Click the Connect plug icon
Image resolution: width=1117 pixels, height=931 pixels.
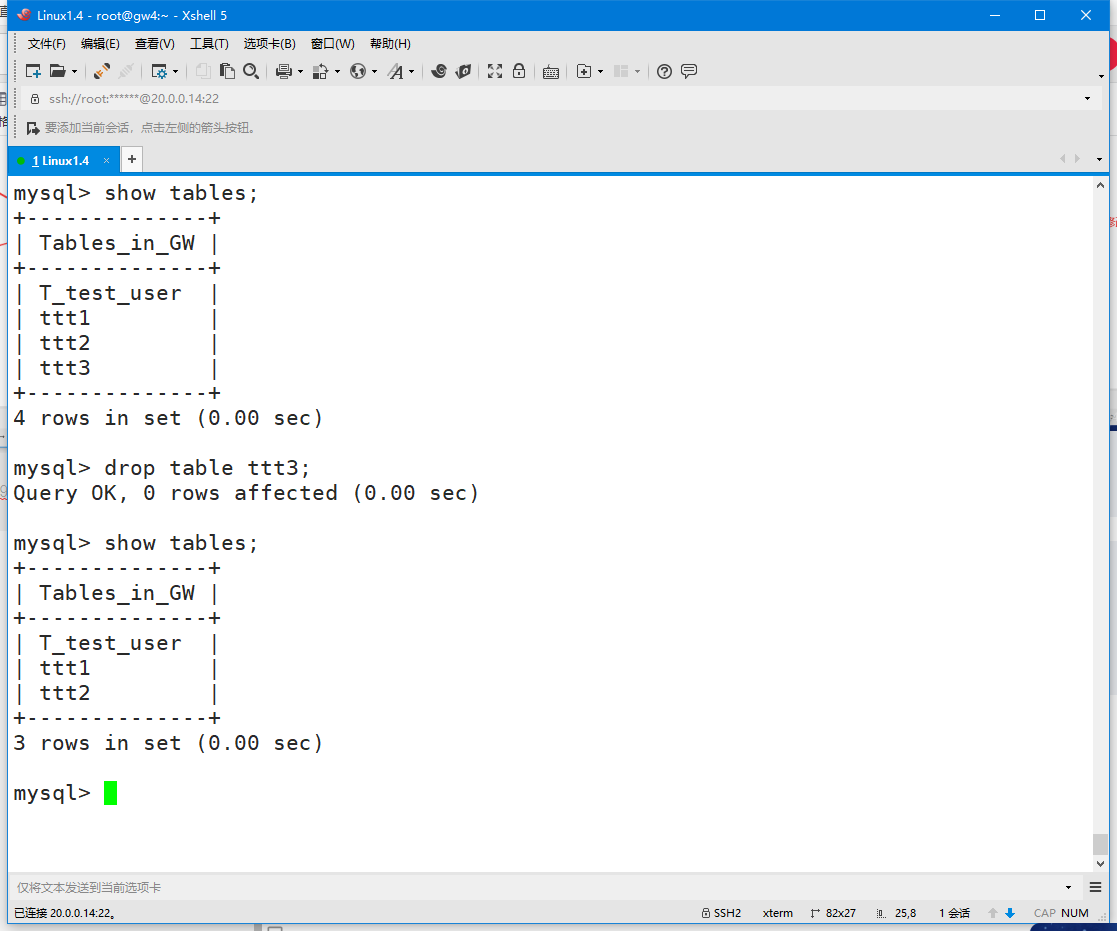point(102,71)
